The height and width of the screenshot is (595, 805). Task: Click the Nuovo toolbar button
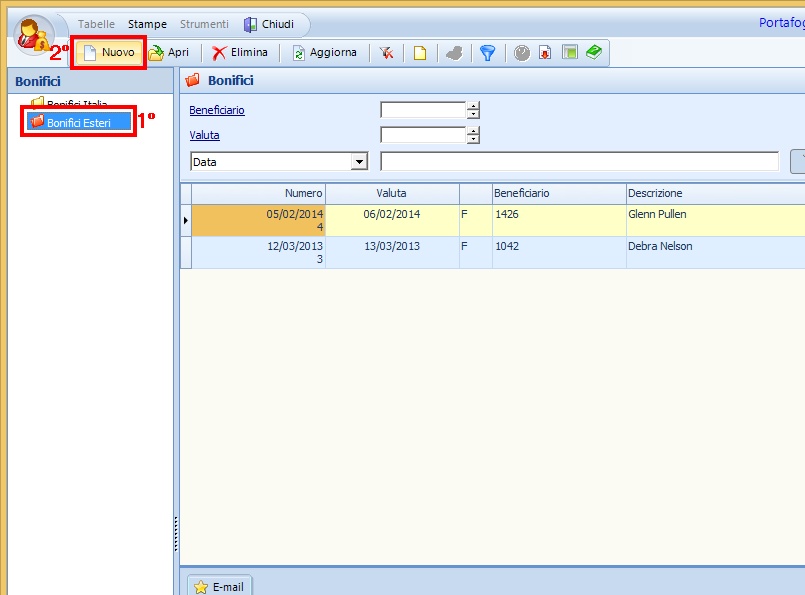pos(109,53)
